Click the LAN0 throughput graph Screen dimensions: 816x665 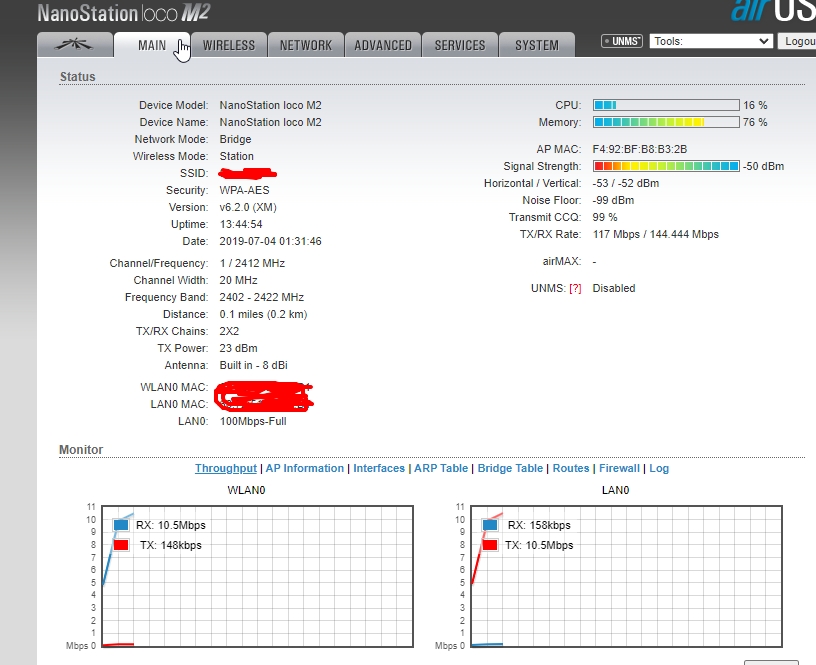pyautogui.click(x=627, y=576)
